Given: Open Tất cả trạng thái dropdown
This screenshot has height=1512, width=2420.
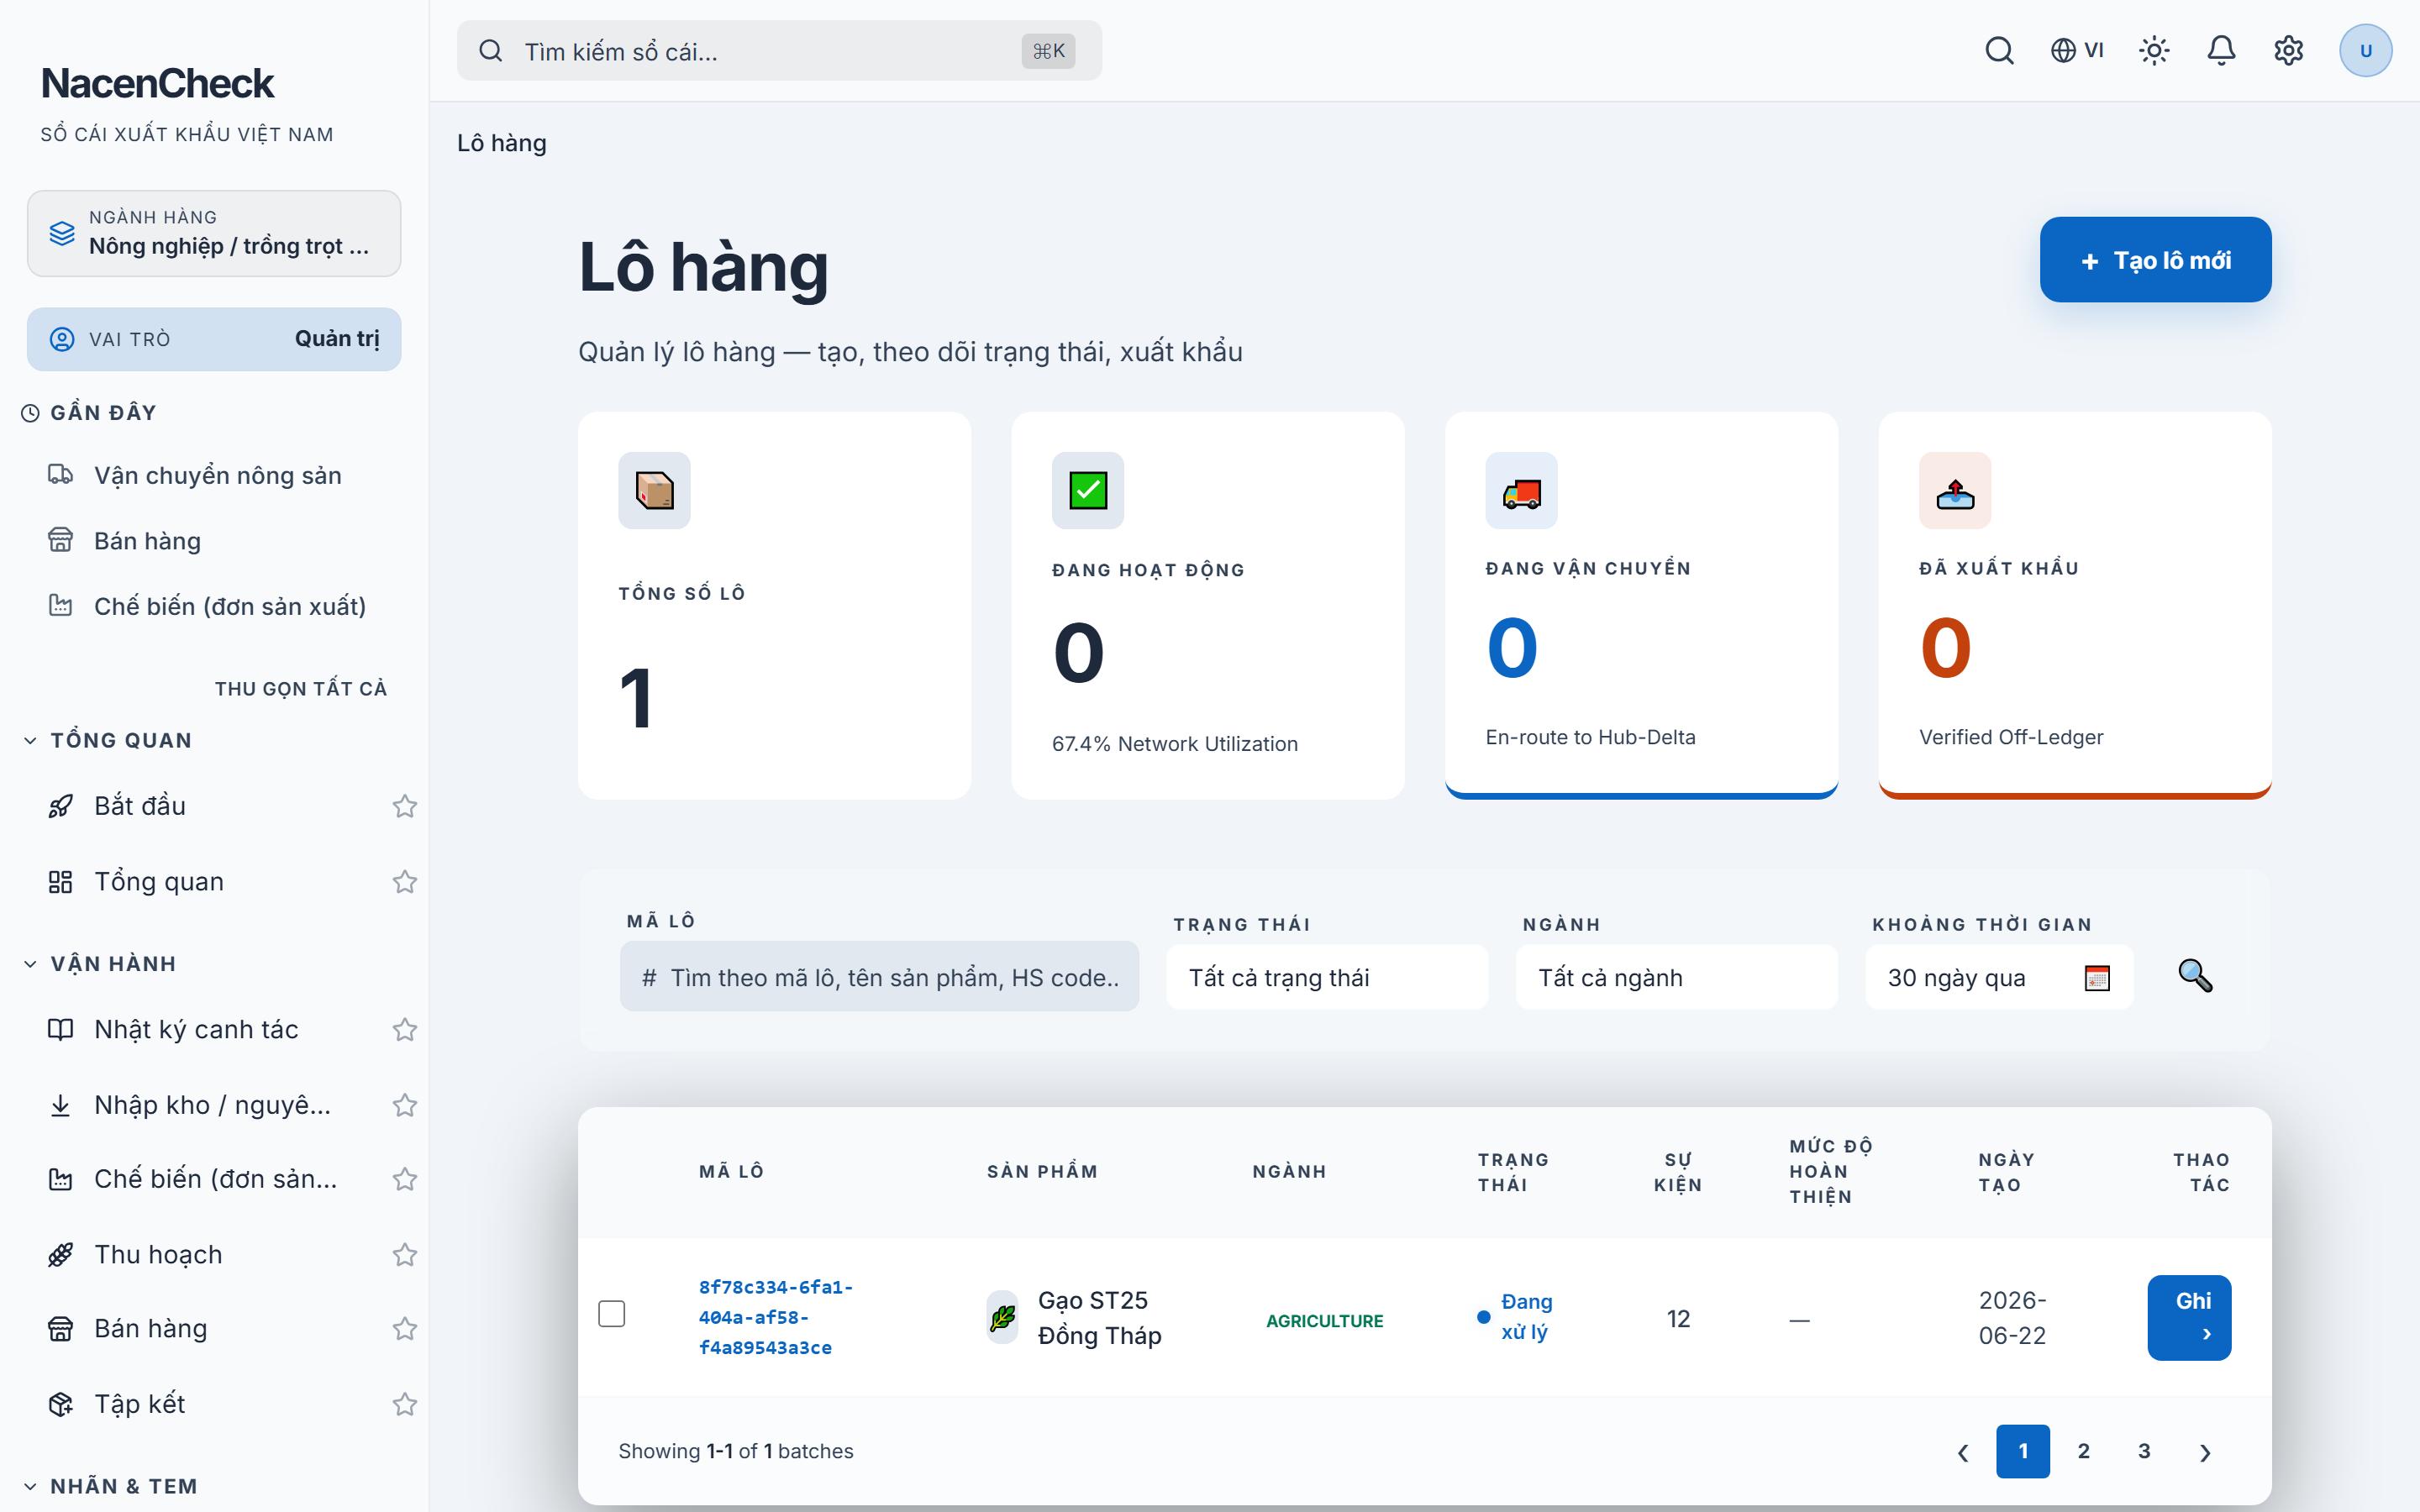Looking at the screenshot, I should tap(1327, 977).
